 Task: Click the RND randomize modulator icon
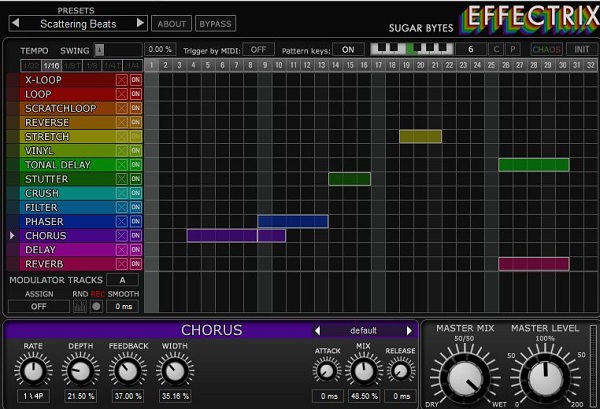80,306
